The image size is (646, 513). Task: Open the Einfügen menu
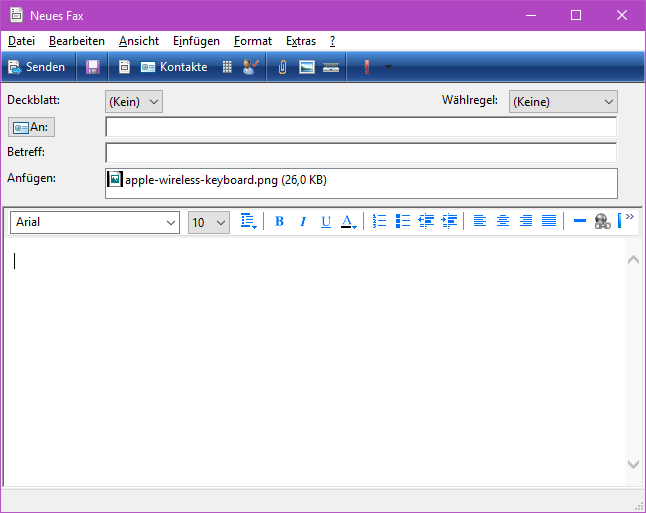(x=196, y=41)
